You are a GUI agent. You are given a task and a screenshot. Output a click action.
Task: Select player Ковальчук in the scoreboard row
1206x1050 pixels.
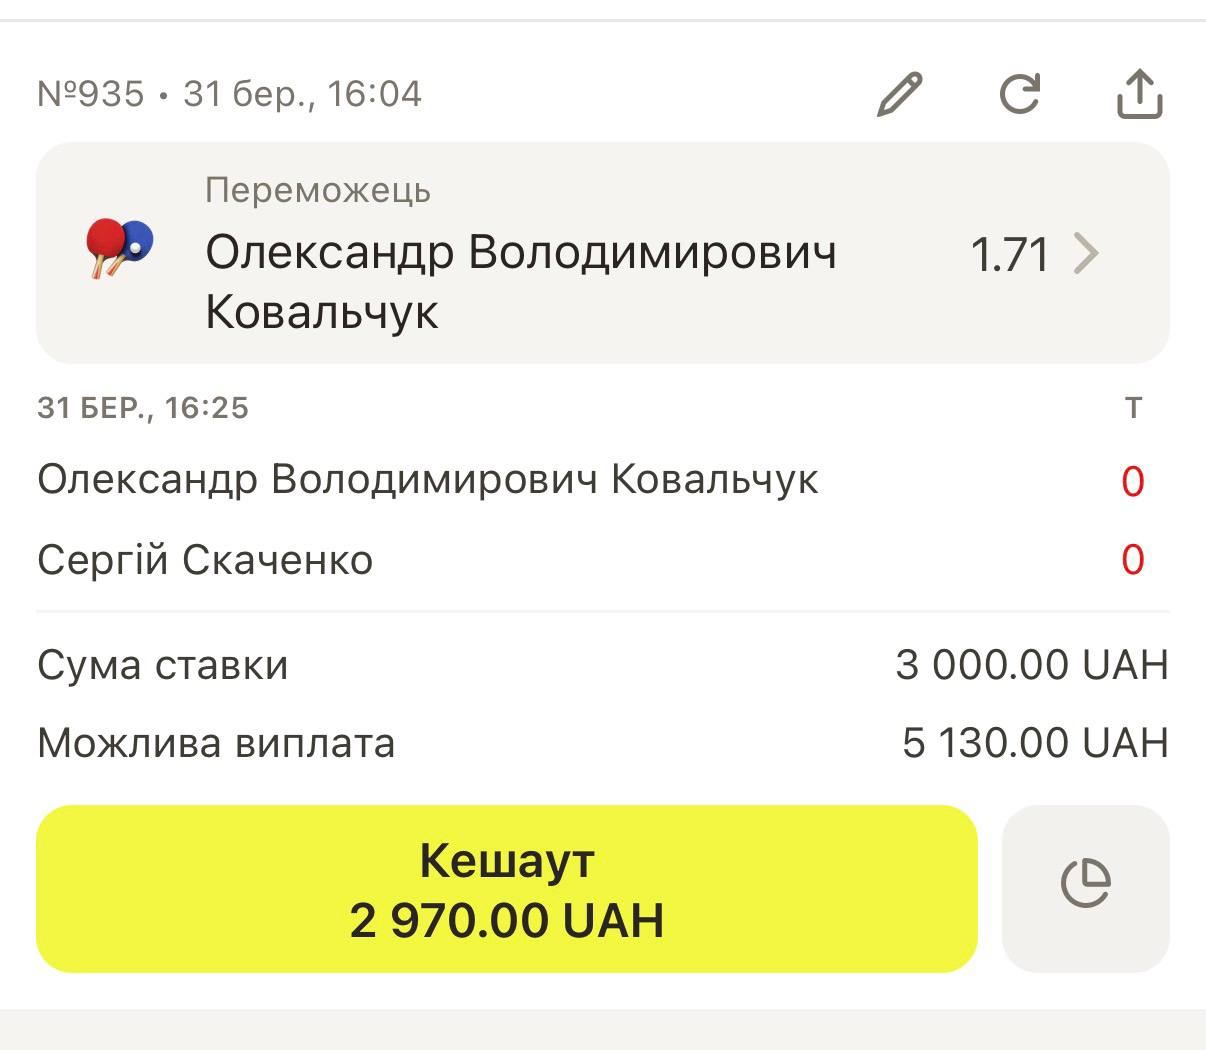pos(427,480)
